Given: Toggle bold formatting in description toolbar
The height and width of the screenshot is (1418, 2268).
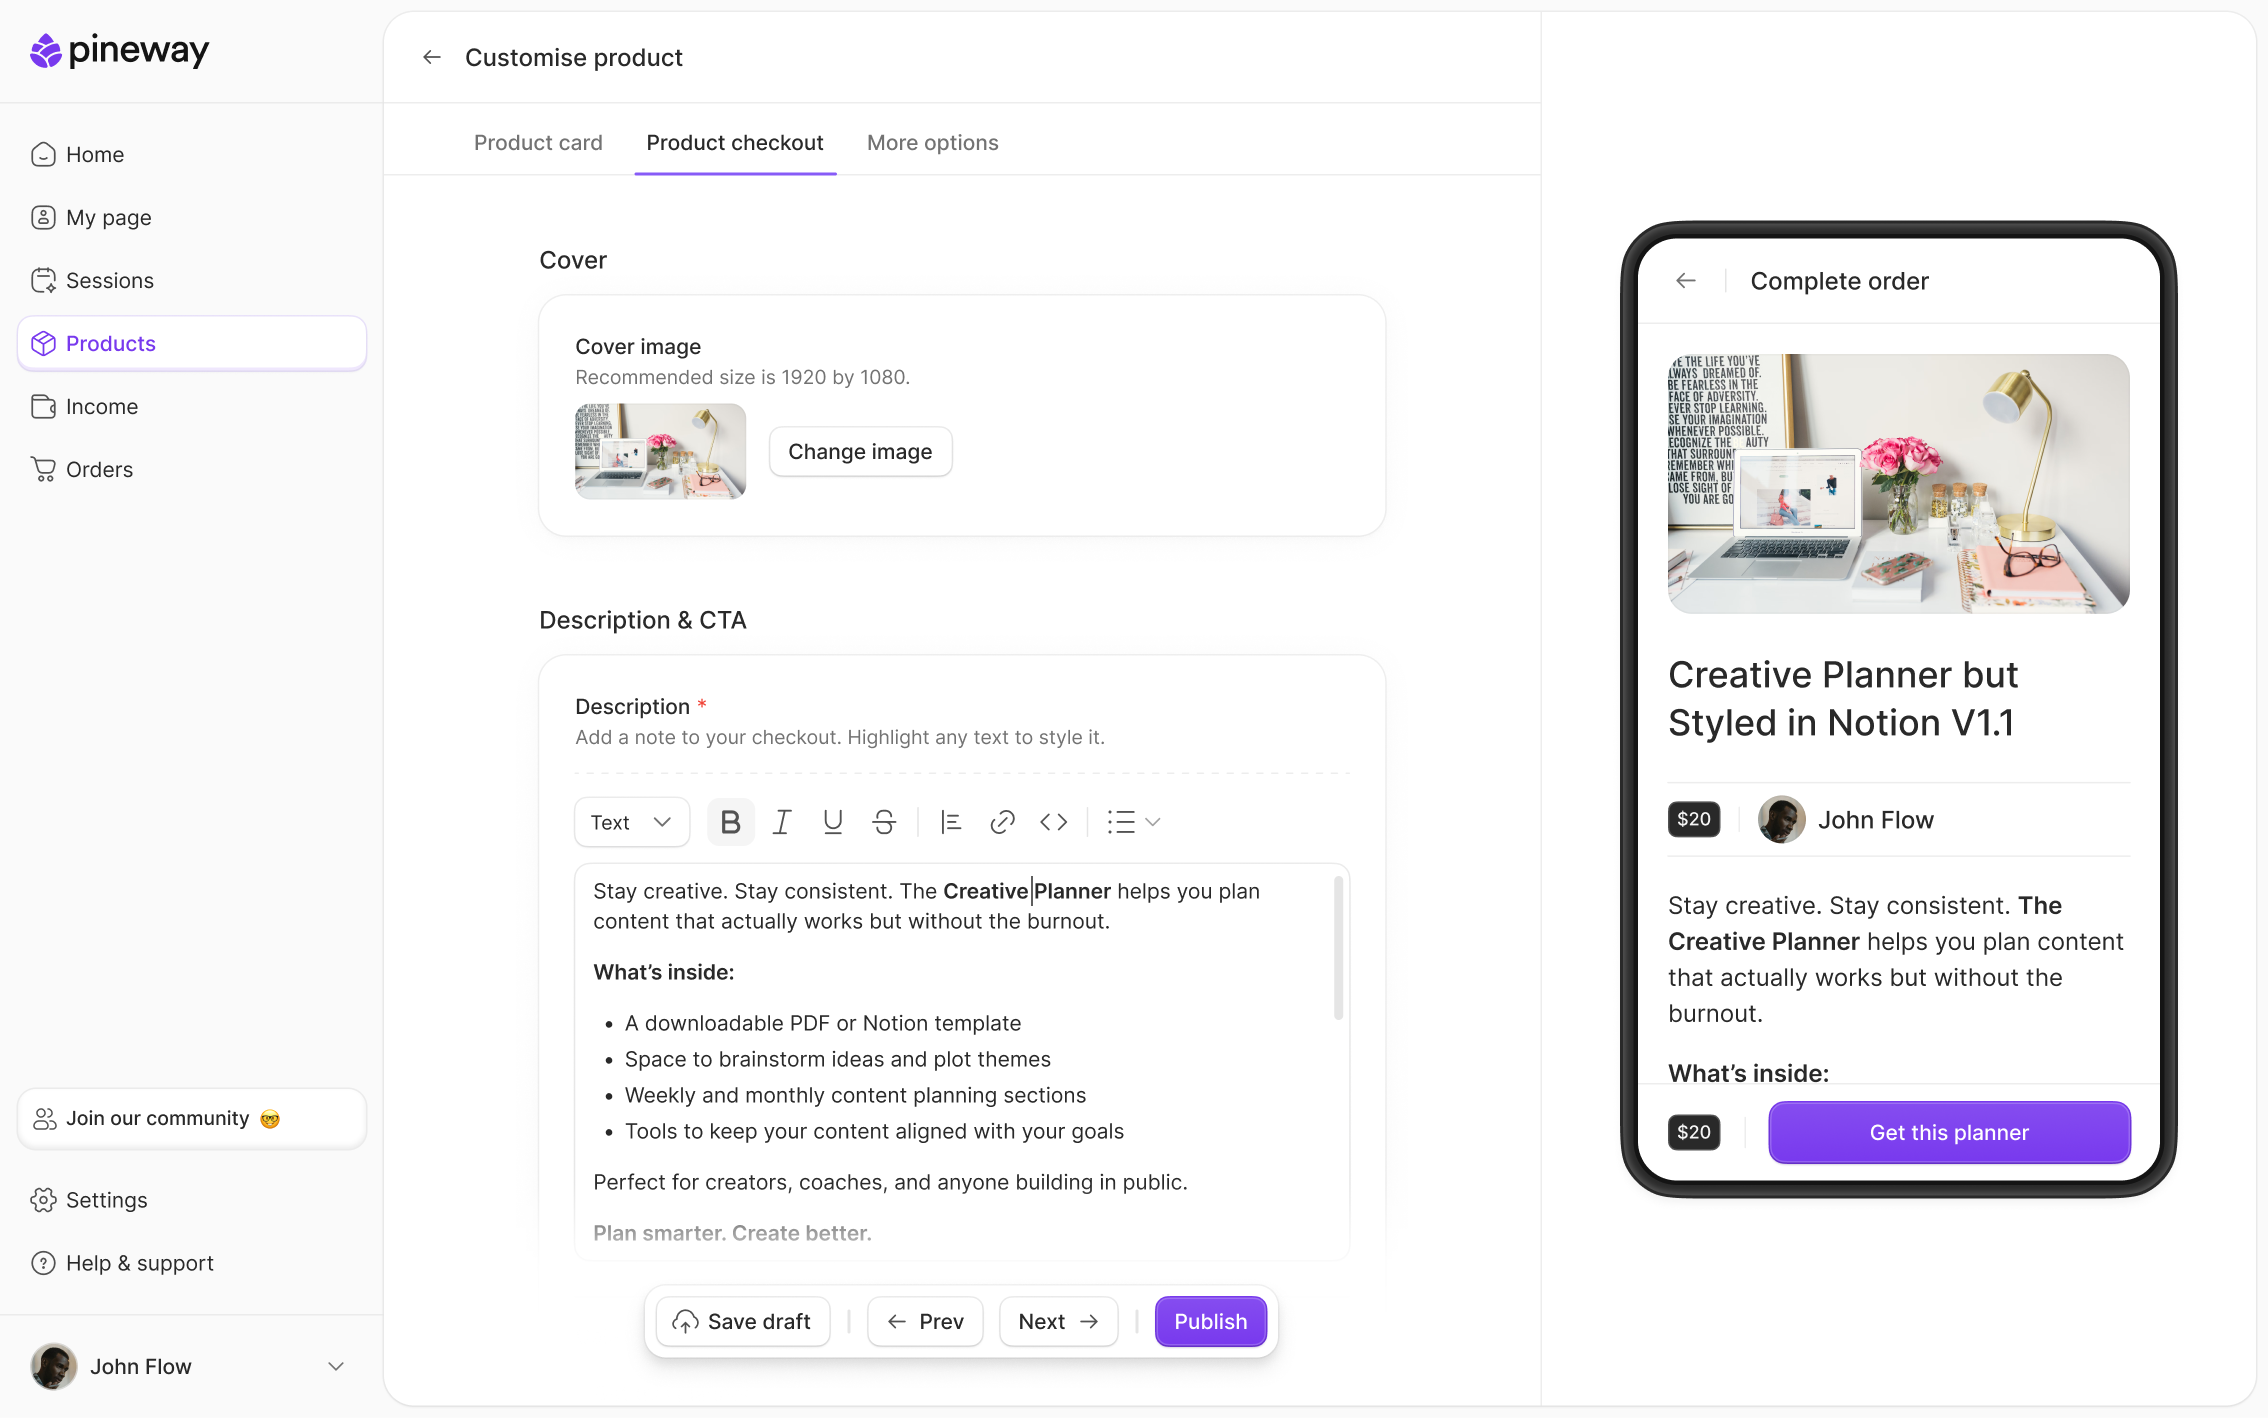Looking at the screenshot, I should 730,822.
